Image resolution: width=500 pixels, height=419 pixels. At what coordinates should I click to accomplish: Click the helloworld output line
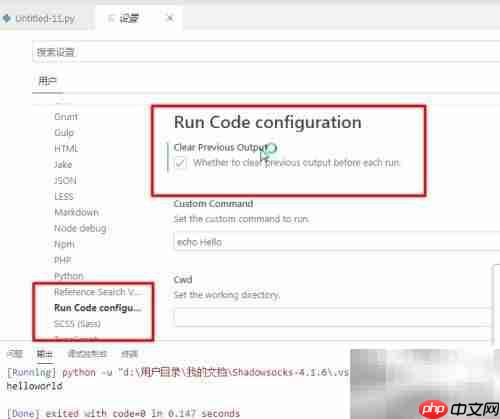click(x=34, y=386)
